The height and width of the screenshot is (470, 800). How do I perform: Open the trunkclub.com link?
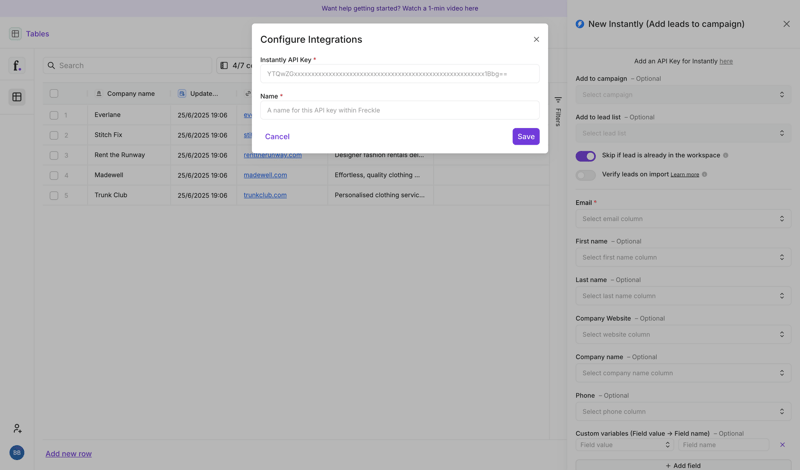point(265,195)
